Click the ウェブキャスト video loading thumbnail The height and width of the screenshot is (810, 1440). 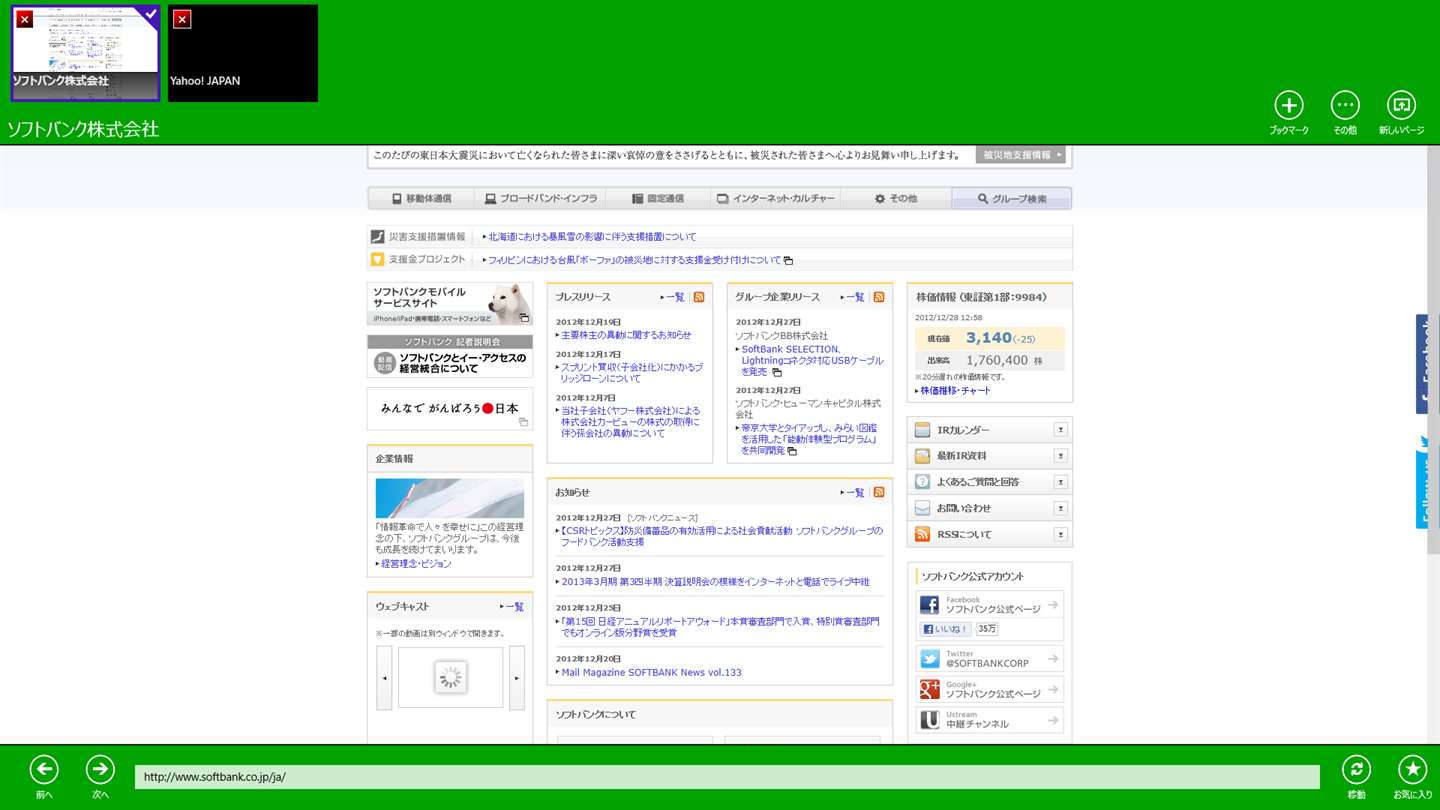(451, 678)
